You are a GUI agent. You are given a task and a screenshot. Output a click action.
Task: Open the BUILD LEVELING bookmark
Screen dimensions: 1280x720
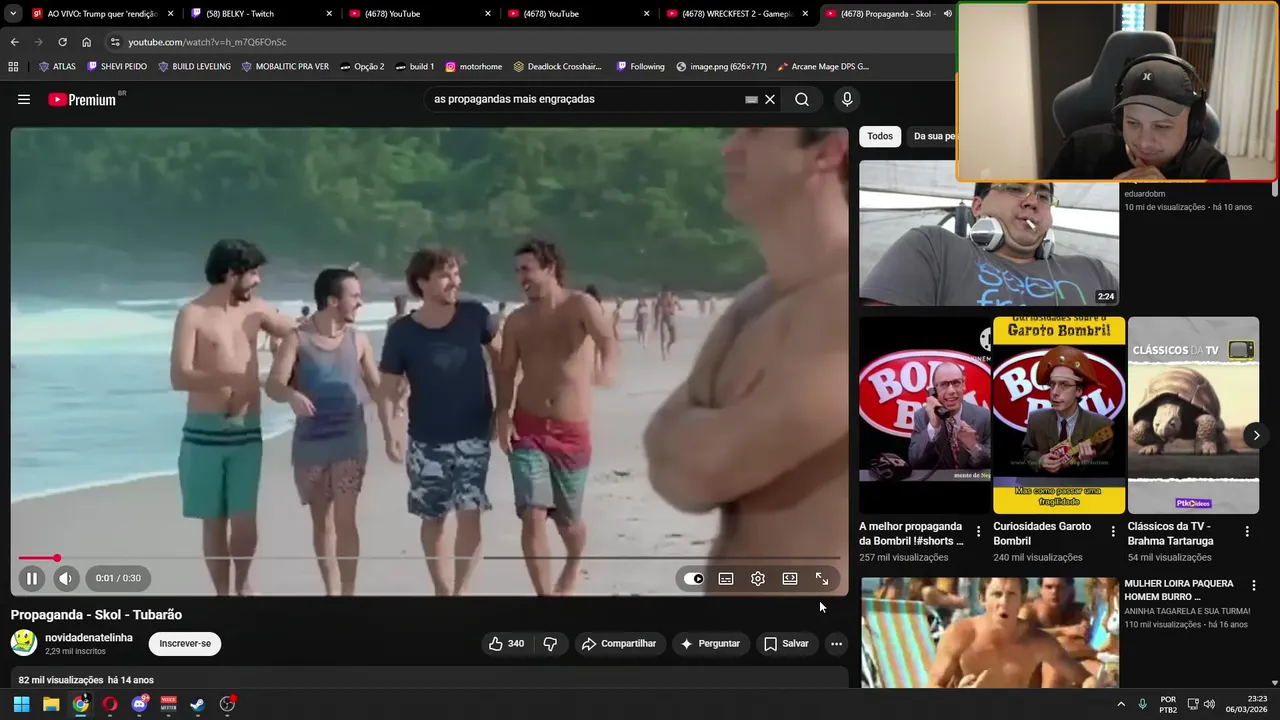coord(194,66)
